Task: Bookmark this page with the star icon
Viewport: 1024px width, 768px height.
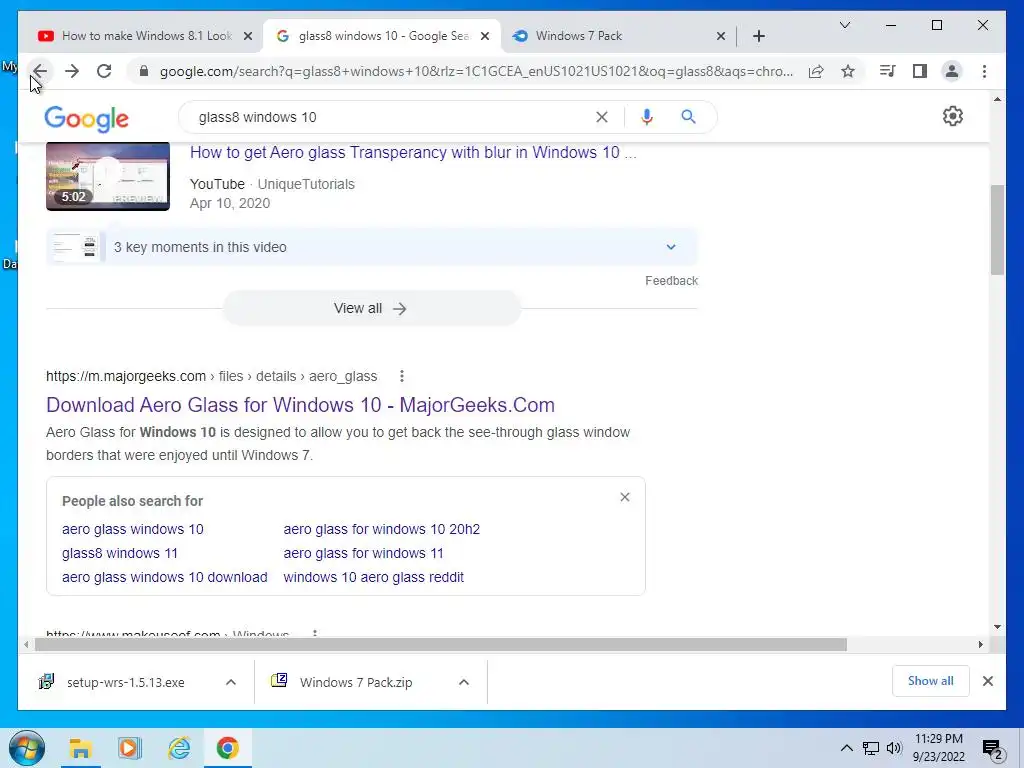Action: click(848, 71)
